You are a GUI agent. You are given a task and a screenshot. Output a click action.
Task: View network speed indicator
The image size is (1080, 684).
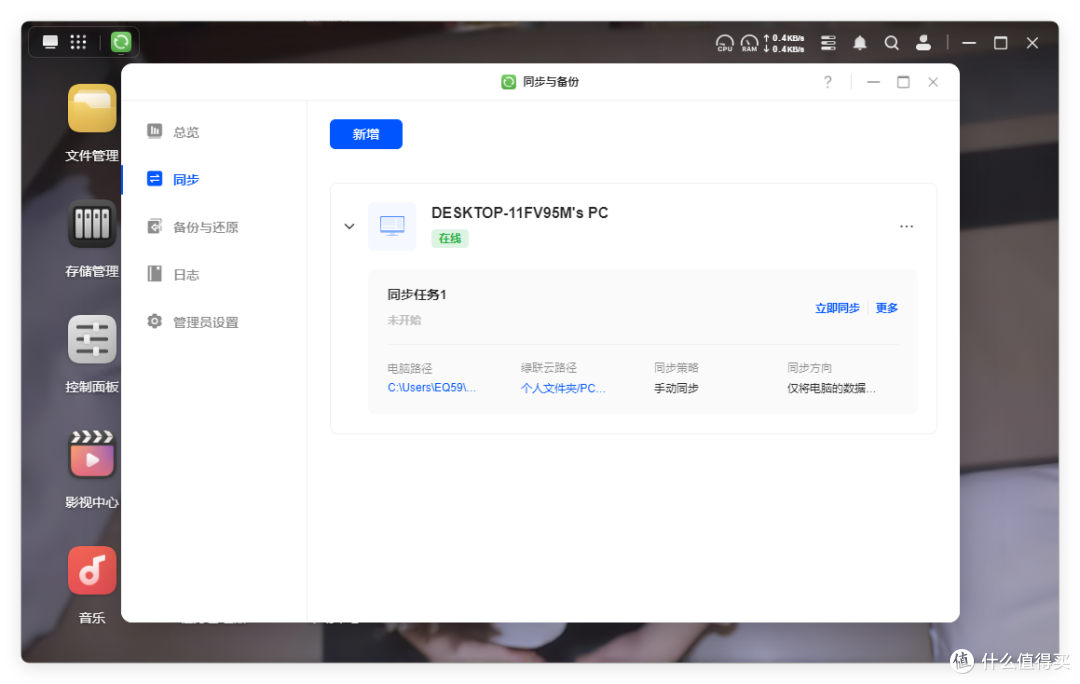tap(784, 43)
